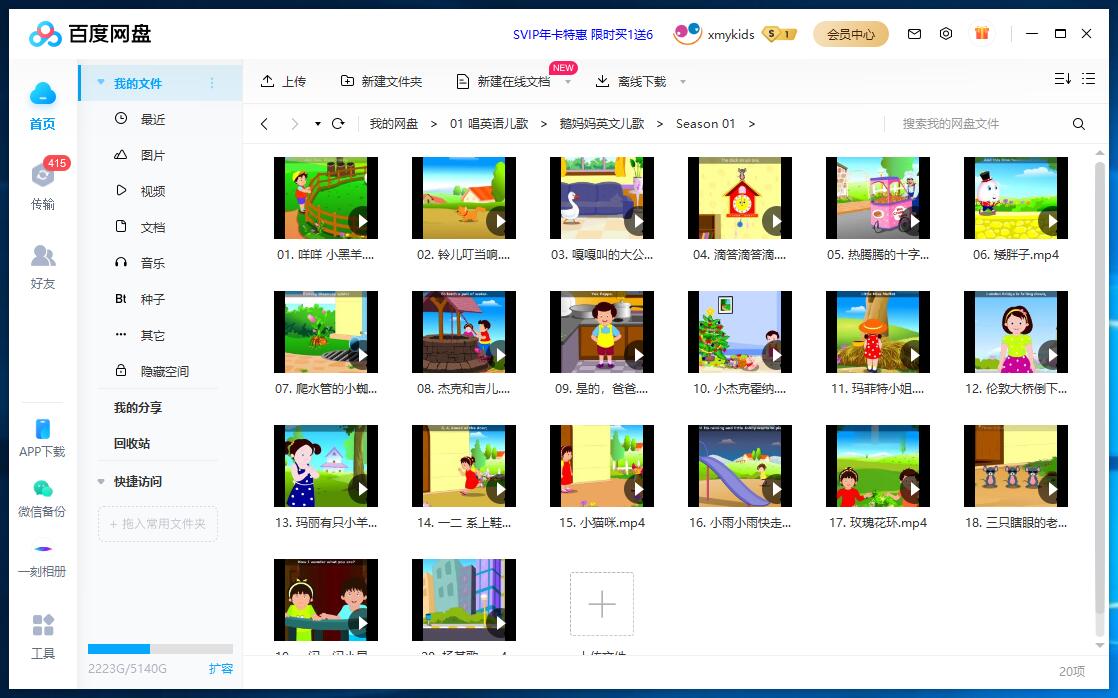Open the settings gear icon

tap(946, 33)
